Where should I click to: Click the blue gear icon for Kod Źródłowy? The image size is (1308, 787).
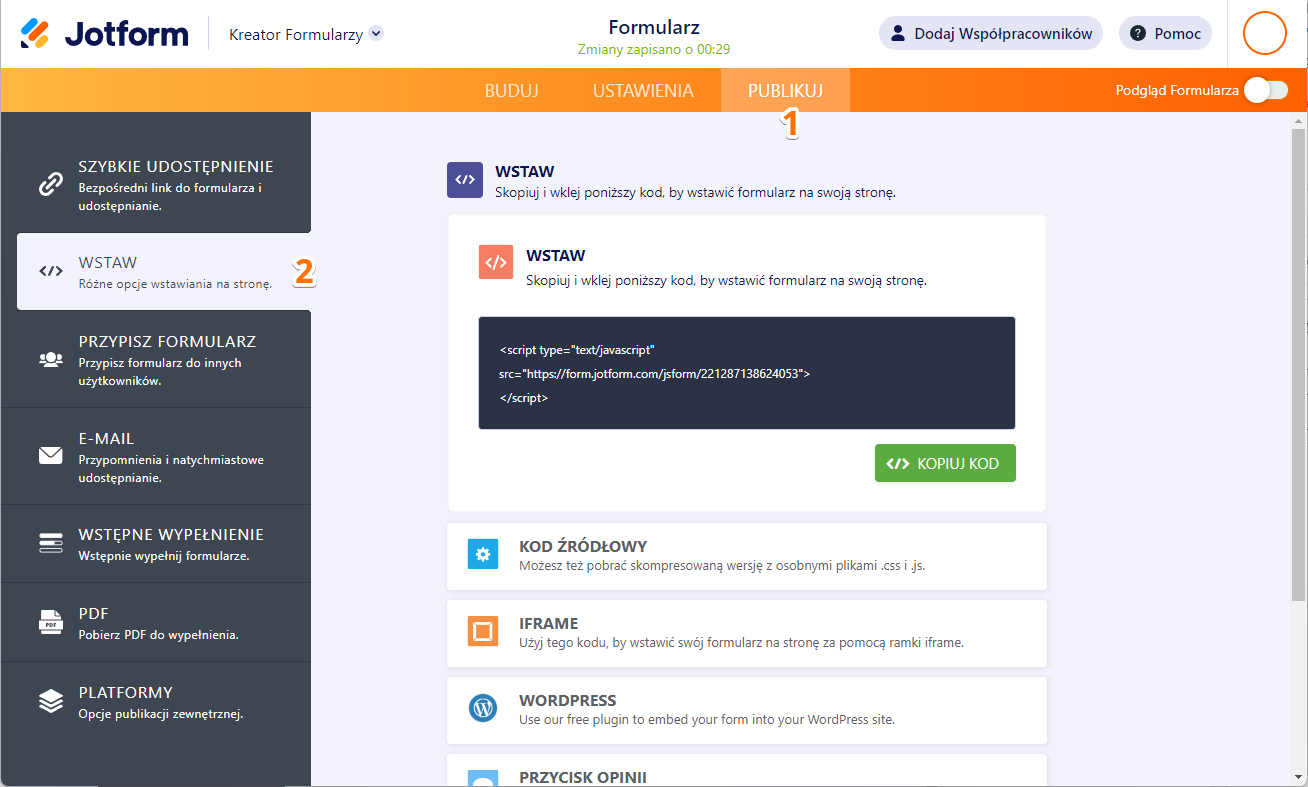[483, 554]
